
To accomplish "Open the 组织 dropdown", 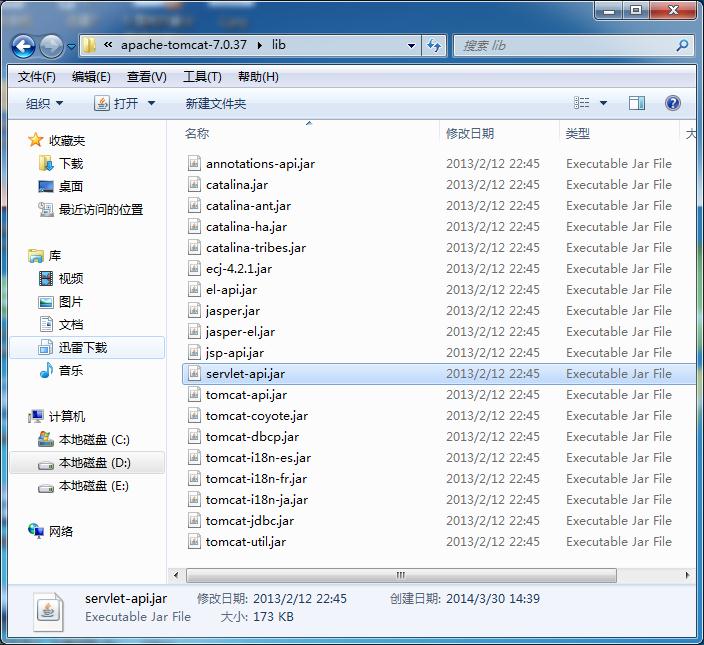I will coord(44,104).
